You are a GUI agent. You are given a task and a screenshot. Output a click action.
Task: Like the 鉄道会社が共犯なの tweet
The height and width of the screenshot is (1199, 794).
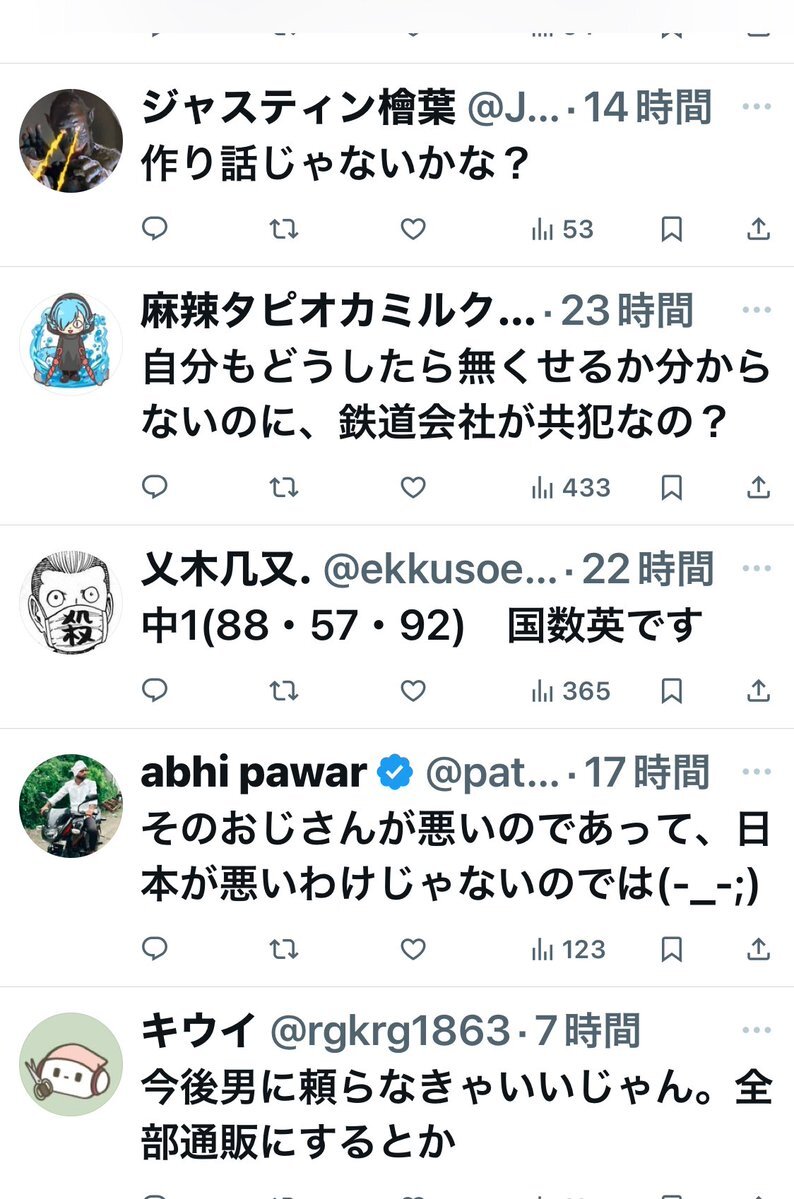pyautogui.click(x=413, y=488)
